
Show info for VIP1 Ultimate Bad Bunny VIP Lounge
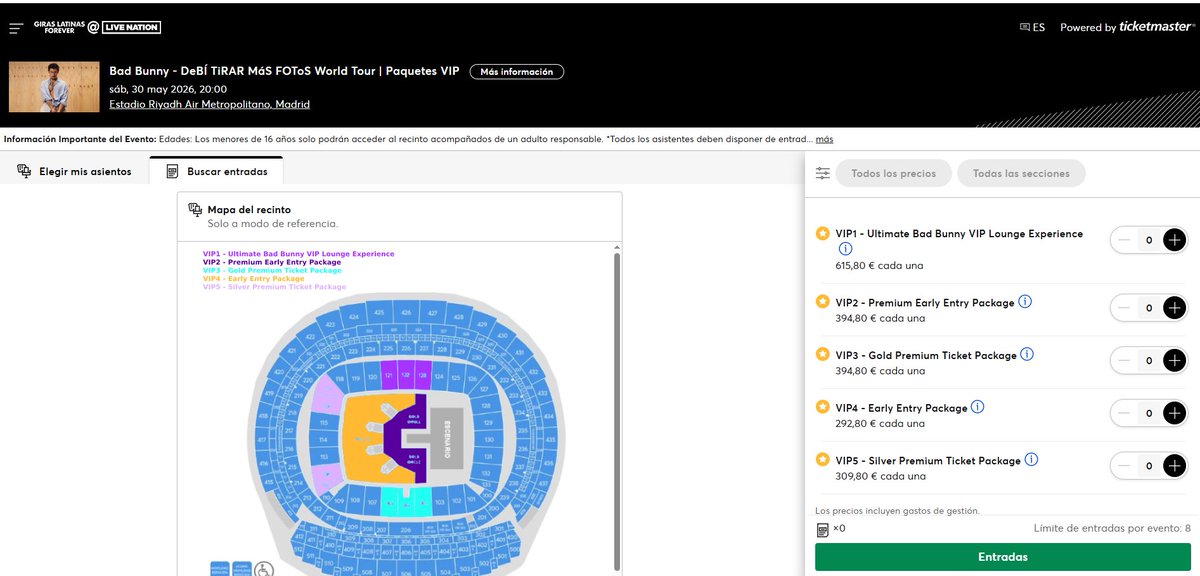(845, 249)
